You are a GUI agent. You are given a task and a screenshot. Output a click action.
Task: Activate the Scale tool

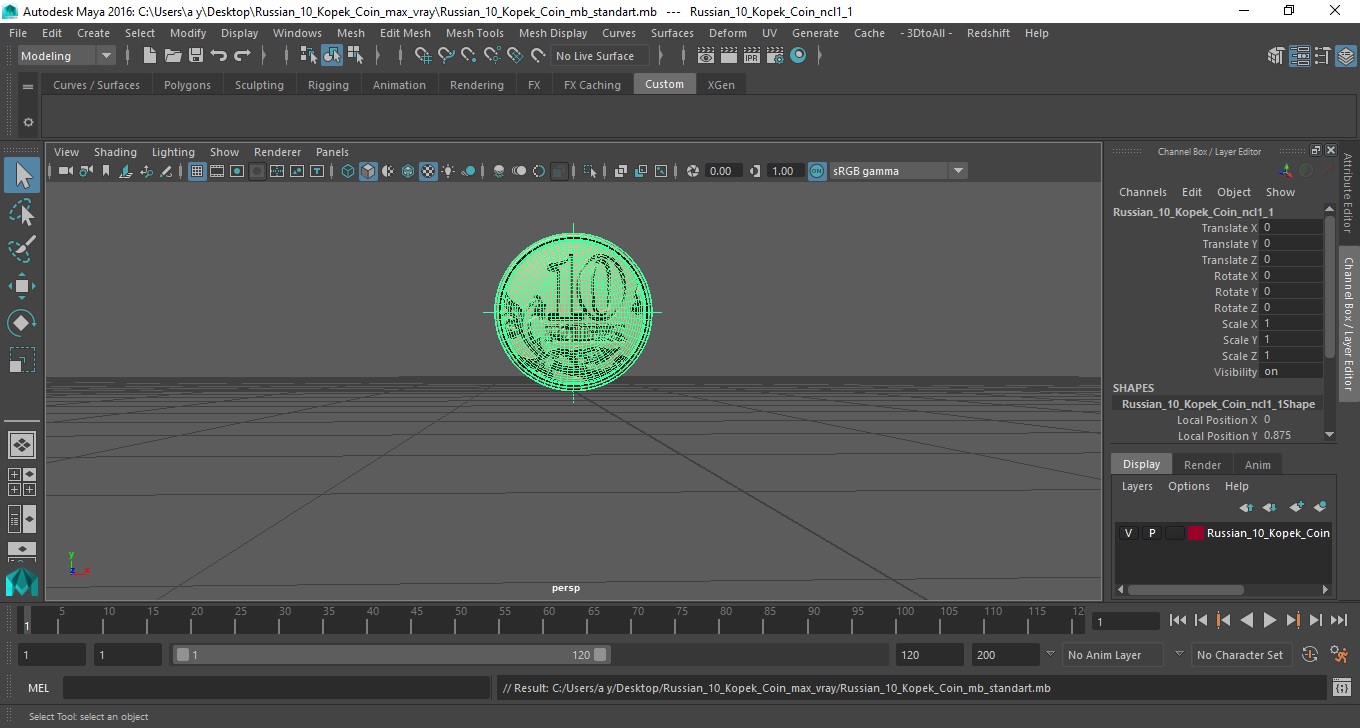(x=22, y=360)
